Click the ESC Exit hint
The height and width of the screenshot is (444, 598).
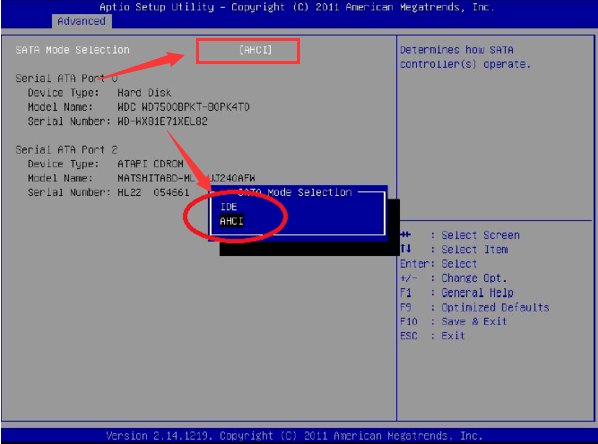click(x=432, y=336)
